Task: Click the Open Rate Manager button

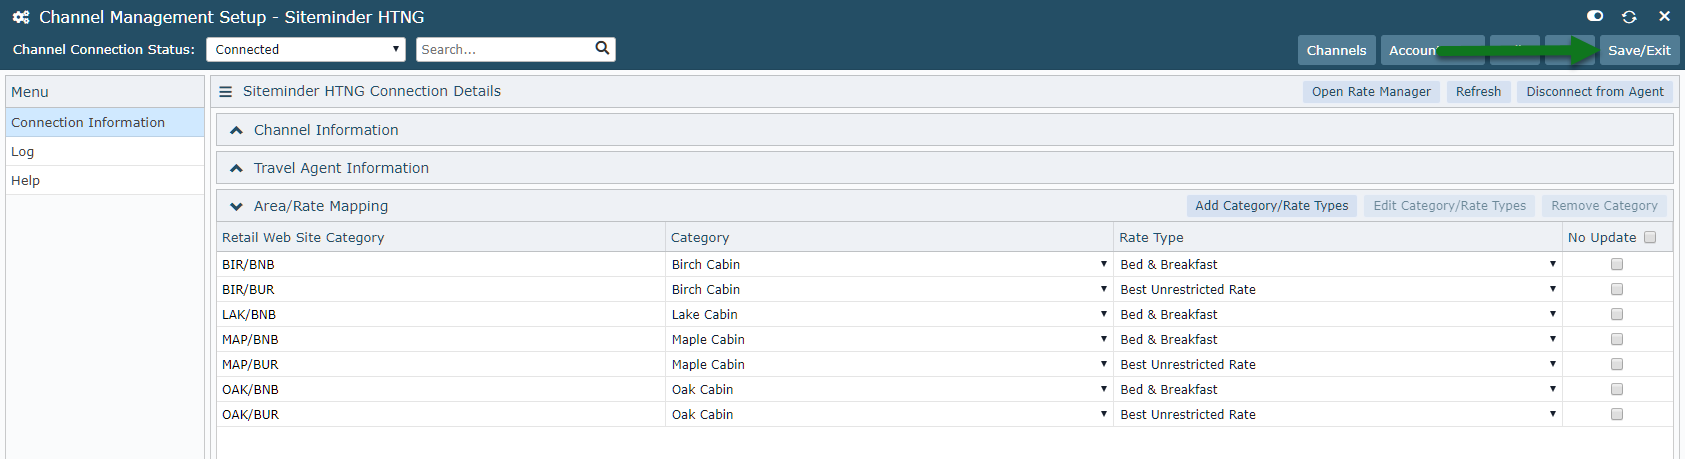Action: (1371, 91)
